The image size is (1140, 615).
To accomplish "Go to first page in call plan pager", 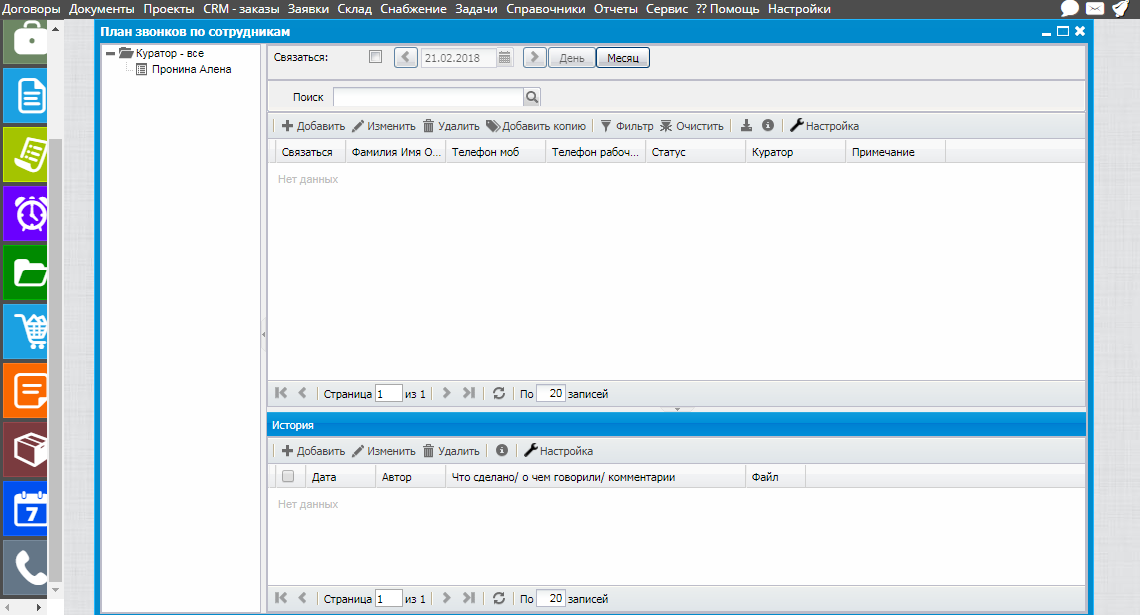I will [x=281, y=393].
